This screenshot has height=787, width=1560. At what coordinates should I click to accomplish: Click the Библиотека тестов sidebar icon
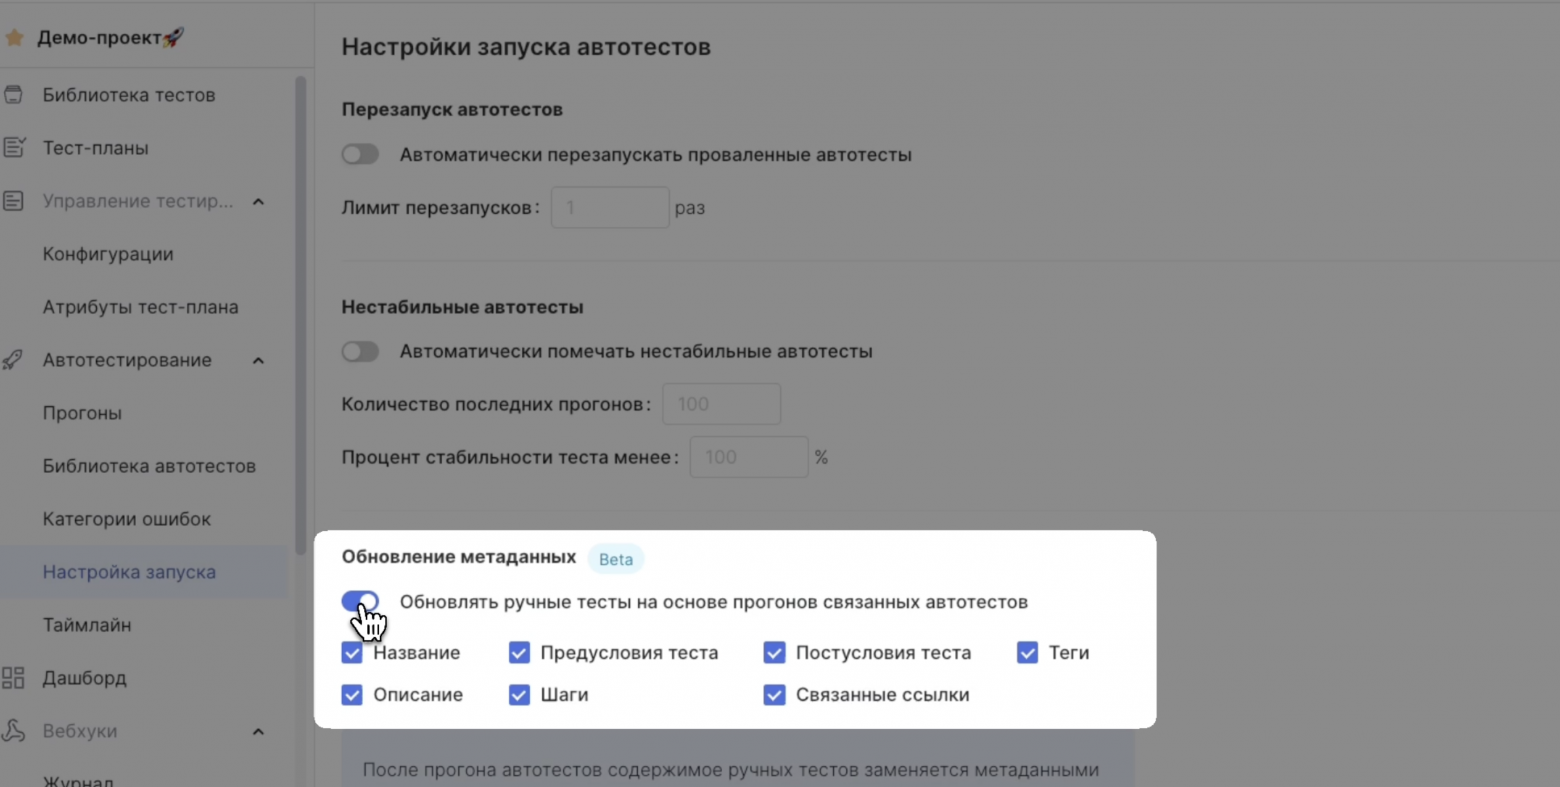point(14,94)
